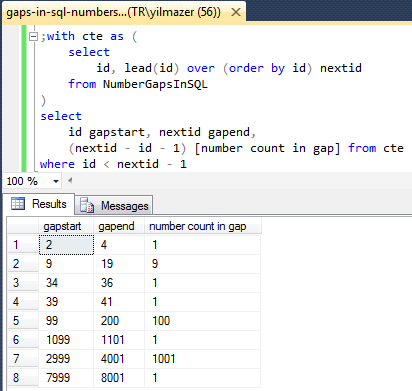Click gapstart cell with value 34
412x391 pixels.
(x=66, y=283)
